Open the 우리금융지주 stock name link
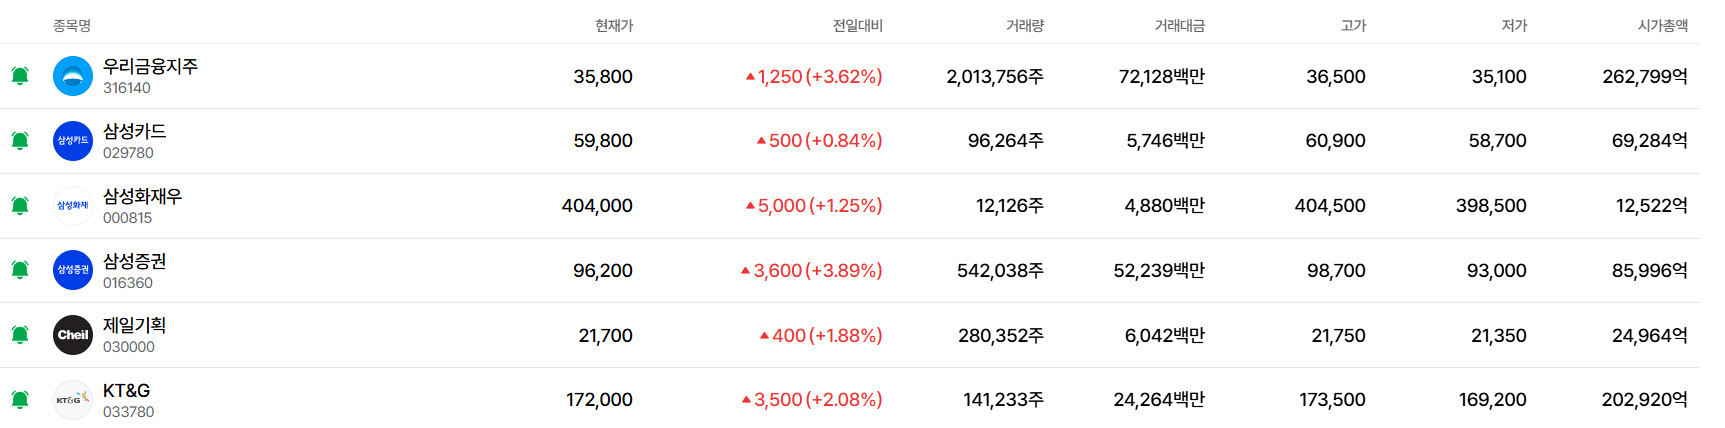 pyautogui.click(x=150, y=67)
